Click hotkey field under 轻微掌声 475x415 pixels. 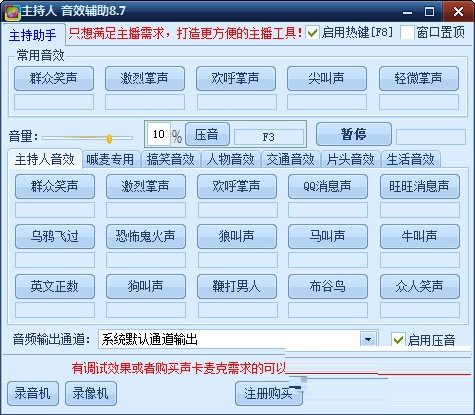pyautogui.click(x=419, y=102)
